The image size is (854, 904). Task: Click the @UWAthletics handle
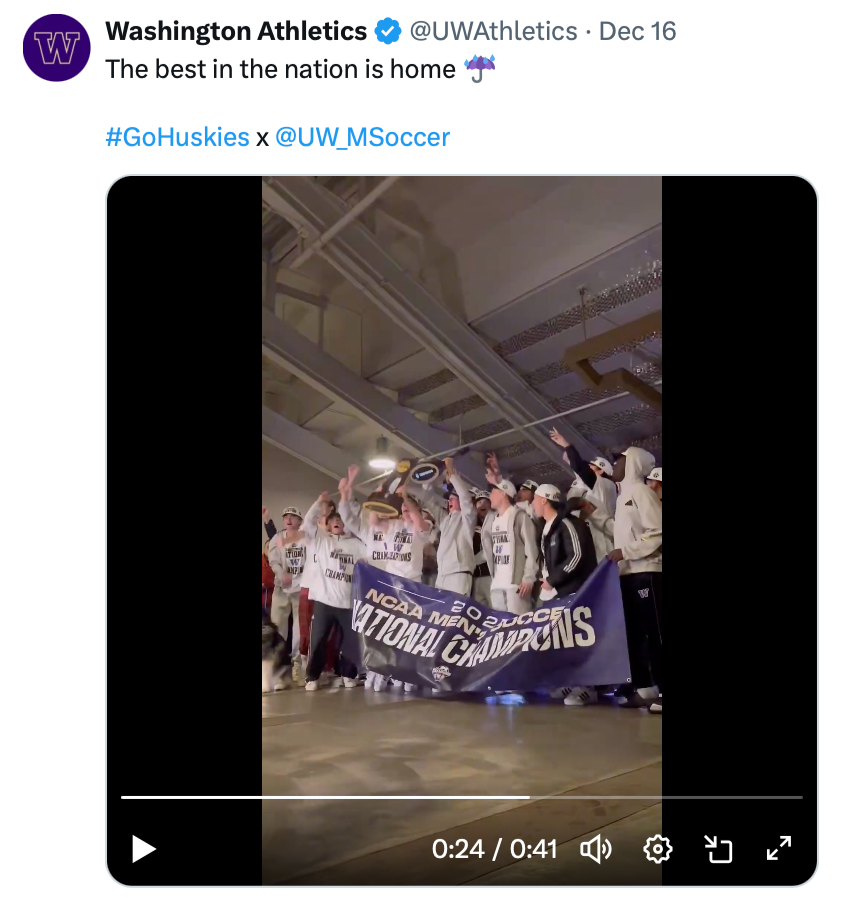coord(493,32)
